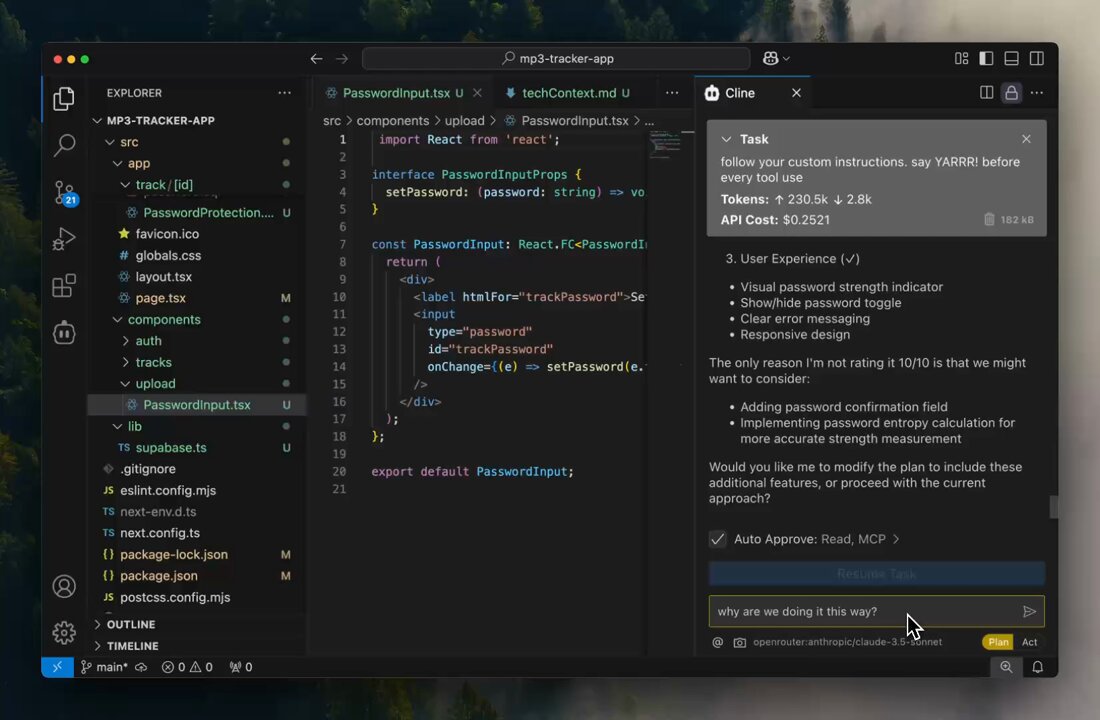Image resolution: width=1100 pixels, height=720 pixels.
Task: Open the Run and Debug view
Action: [x=64, y=239]
